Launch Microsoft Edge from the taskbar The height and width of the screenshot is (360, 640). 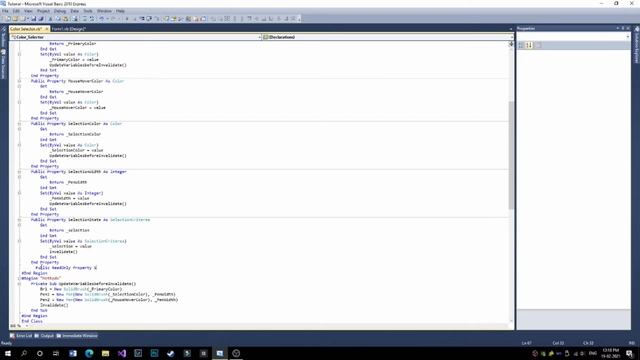[89, 353]
